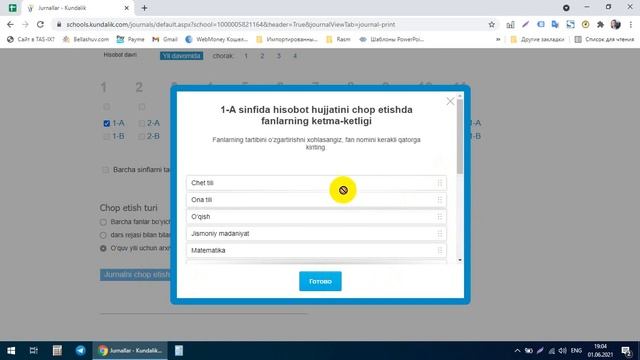The image size is (640, 360).
Task: Toggle the grade 2 column checkbox
Action: pyautogui.click(x=142, y=107)
